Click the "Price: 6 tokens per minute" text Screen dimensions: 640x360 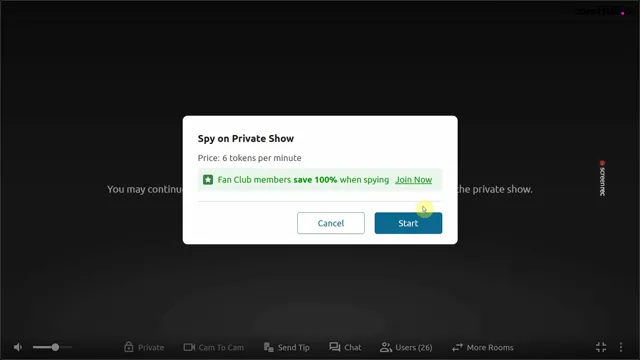249,158
